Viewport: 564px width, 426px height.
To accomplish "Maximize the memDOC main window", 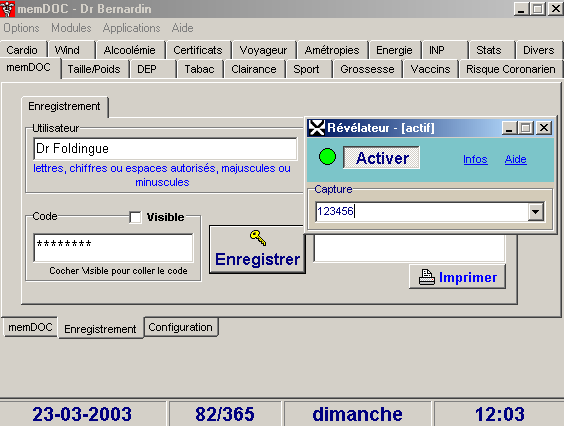I will tap(538, 9).
